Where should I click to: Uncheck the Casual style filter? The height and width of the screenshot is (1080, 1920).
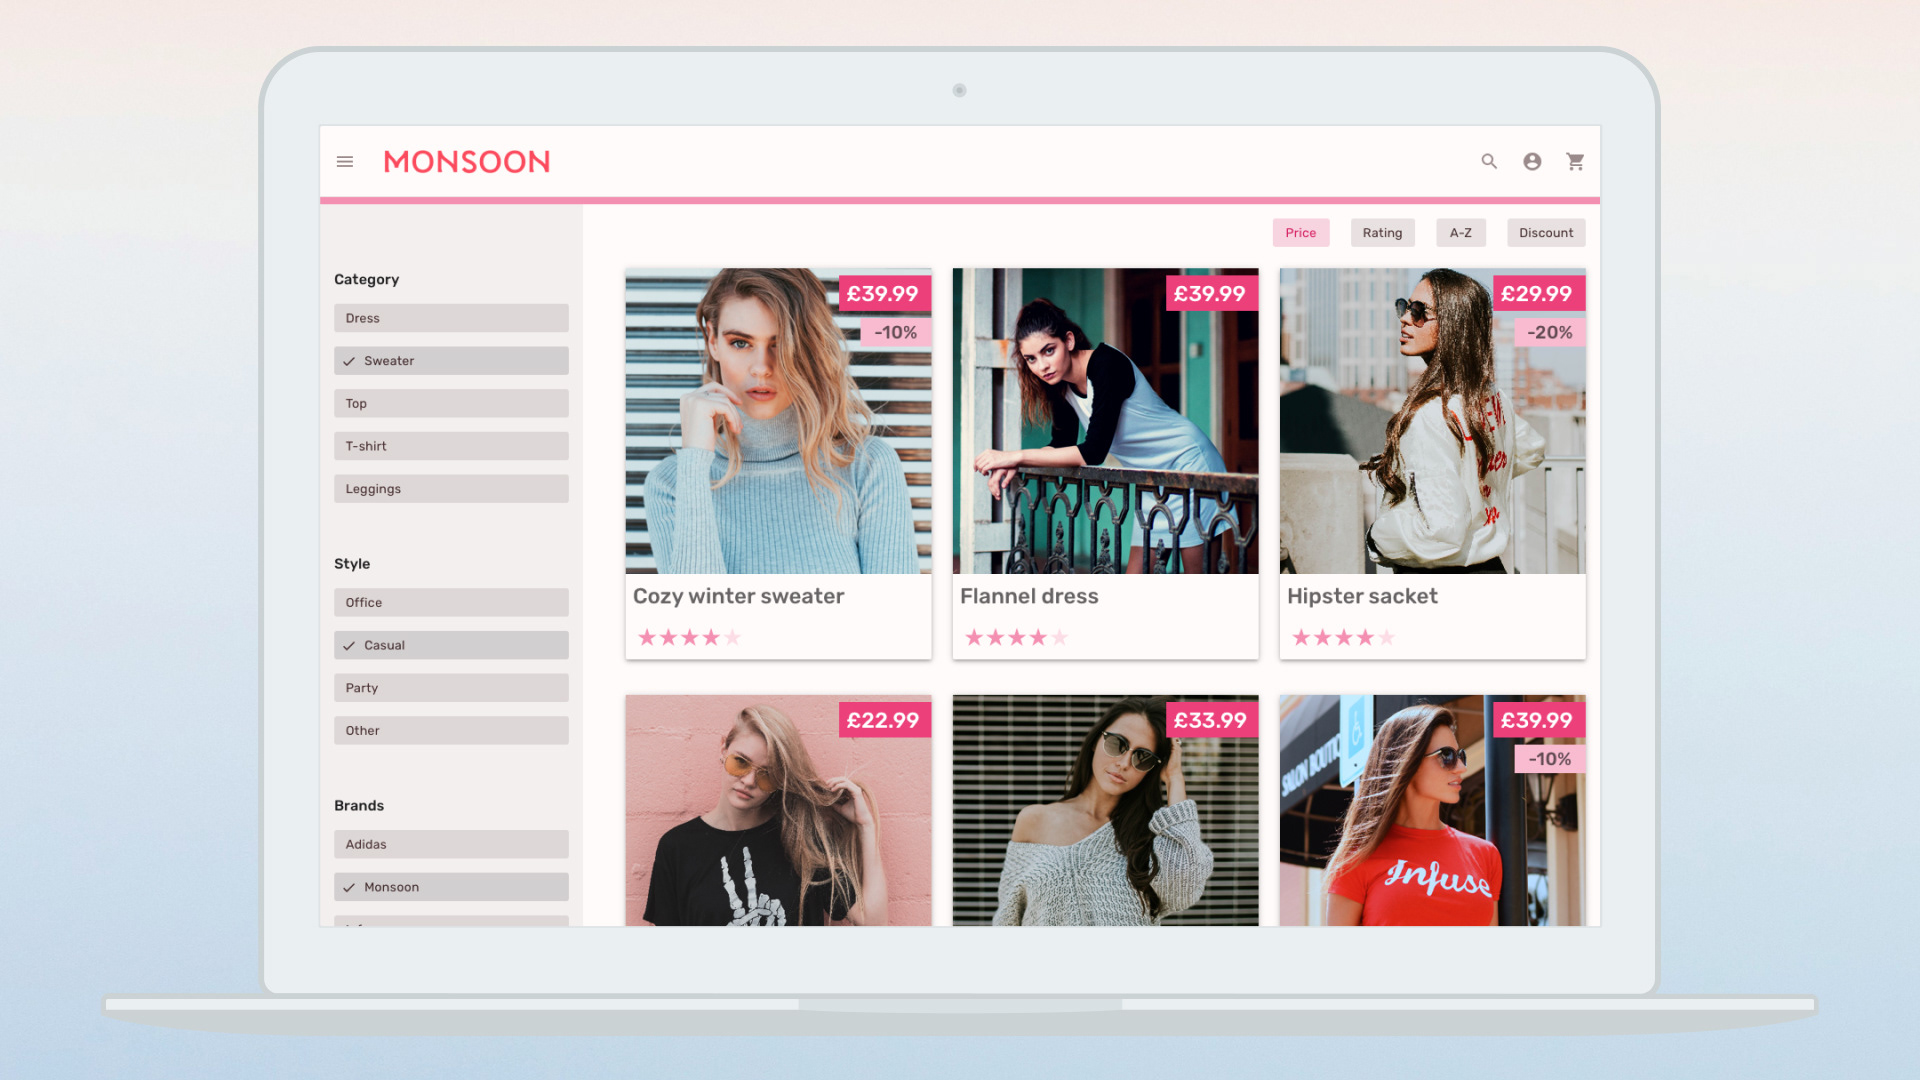pyautogui.click(x=451, y=645)
